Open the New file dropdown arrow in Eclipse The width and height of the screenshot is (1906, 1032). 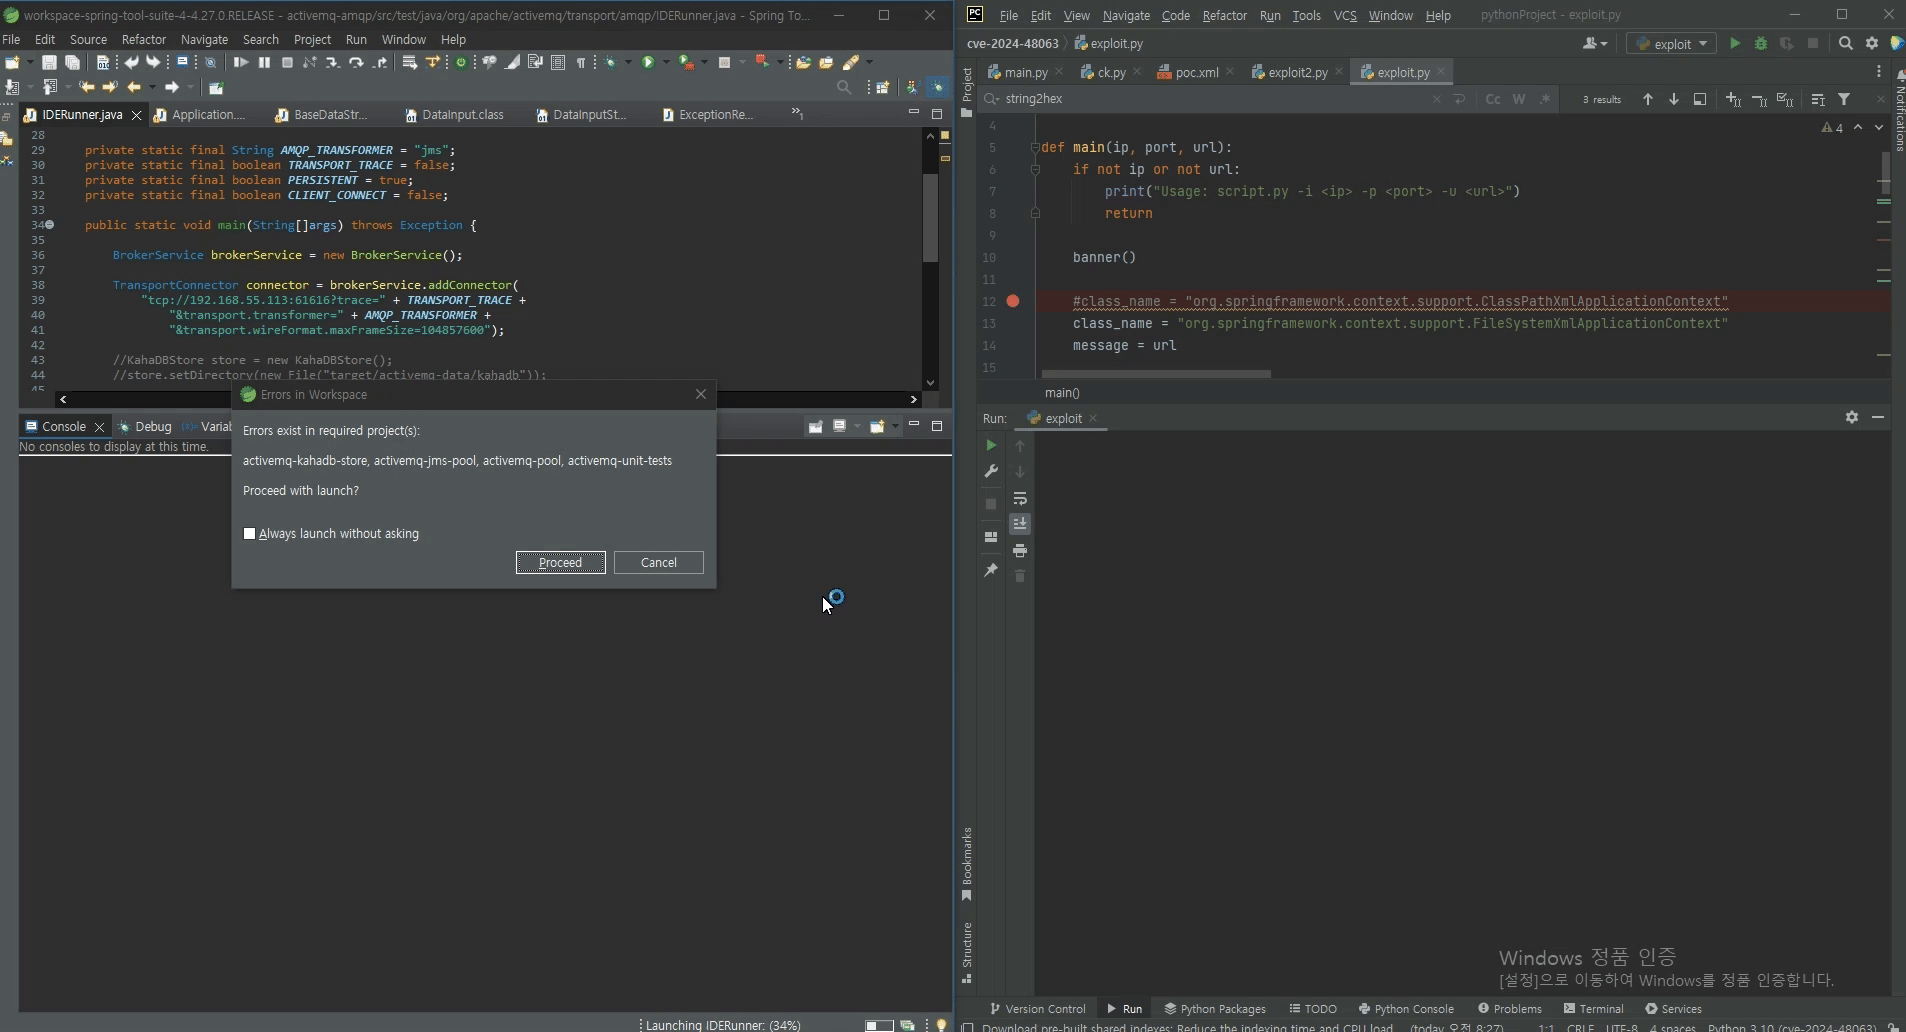30,62
